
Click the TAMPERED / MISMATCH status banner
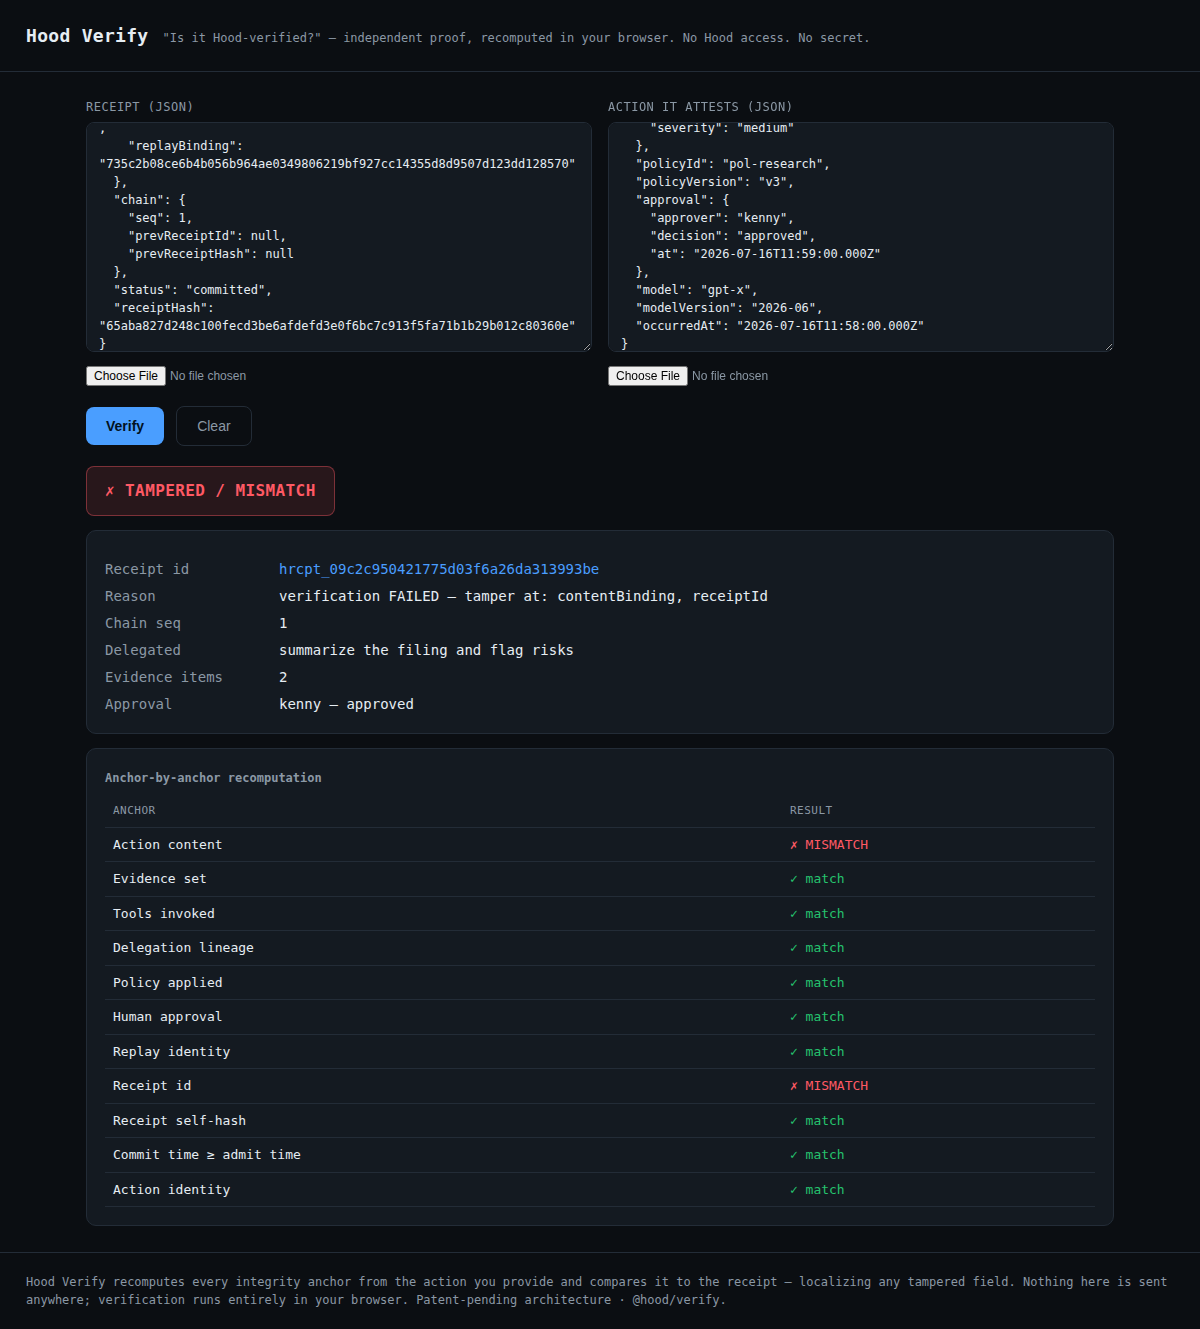point(210,491)
